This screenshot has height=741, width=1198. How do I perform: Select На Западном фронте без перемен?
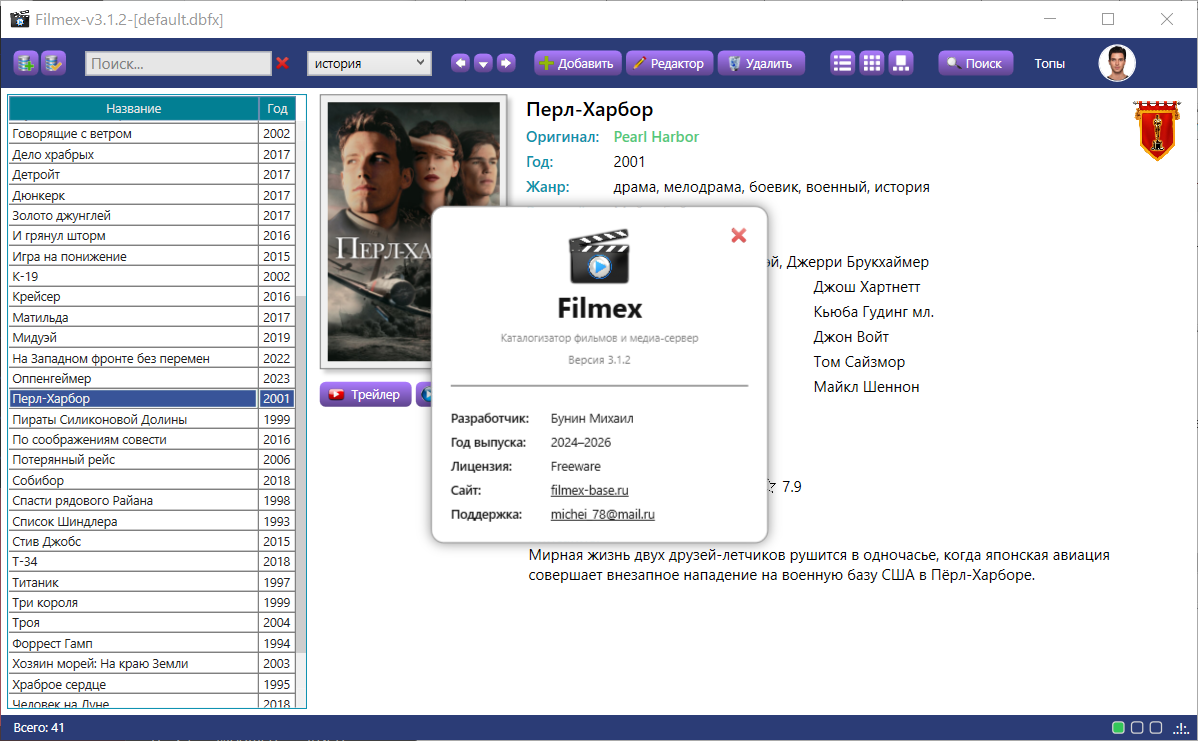pyautogui.click(x=152, y=358)
